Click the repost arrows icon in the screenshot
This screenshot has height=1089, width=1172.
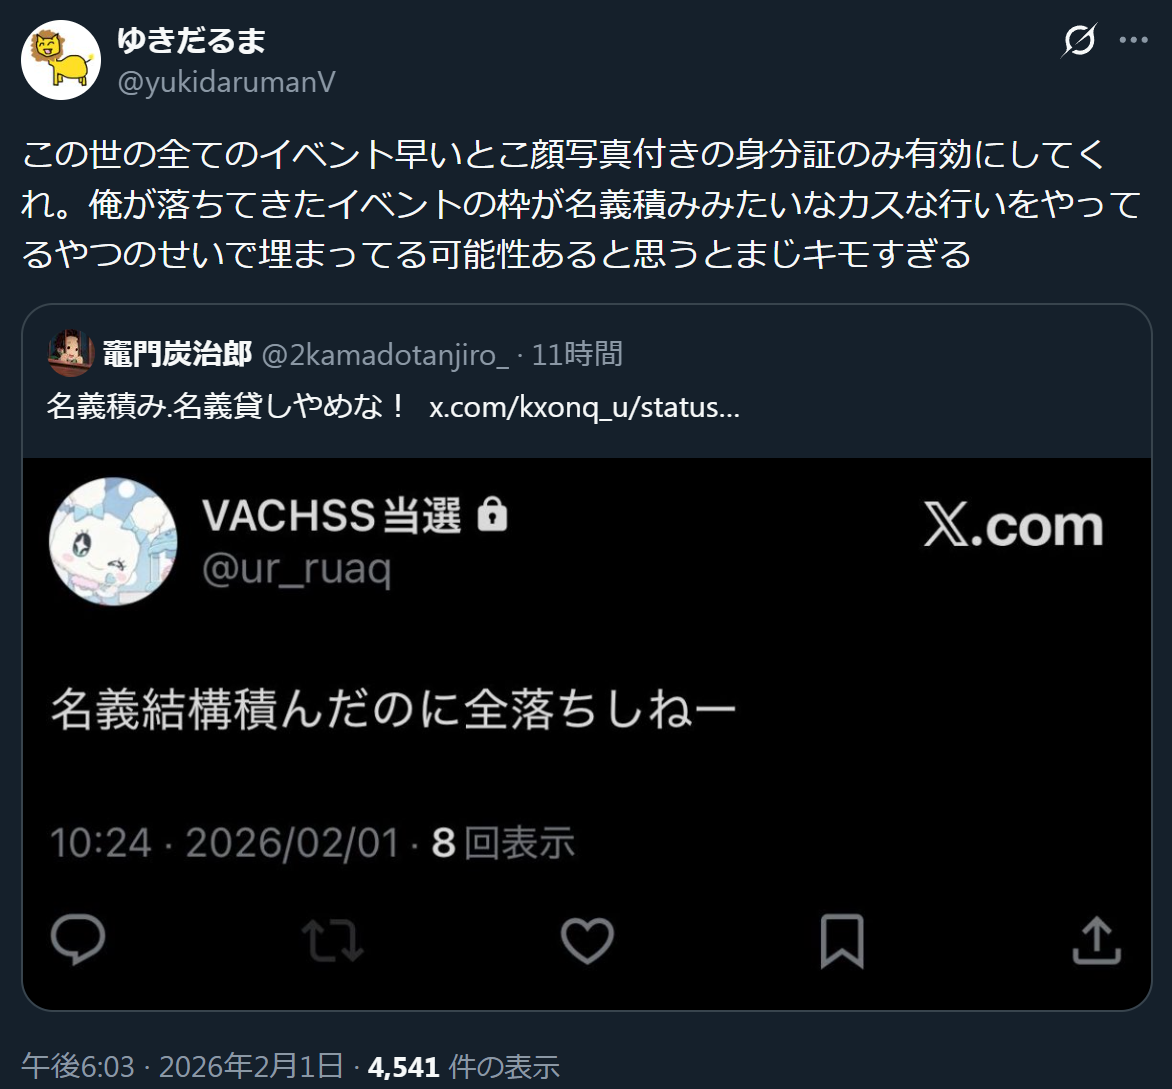pos(333,940)
